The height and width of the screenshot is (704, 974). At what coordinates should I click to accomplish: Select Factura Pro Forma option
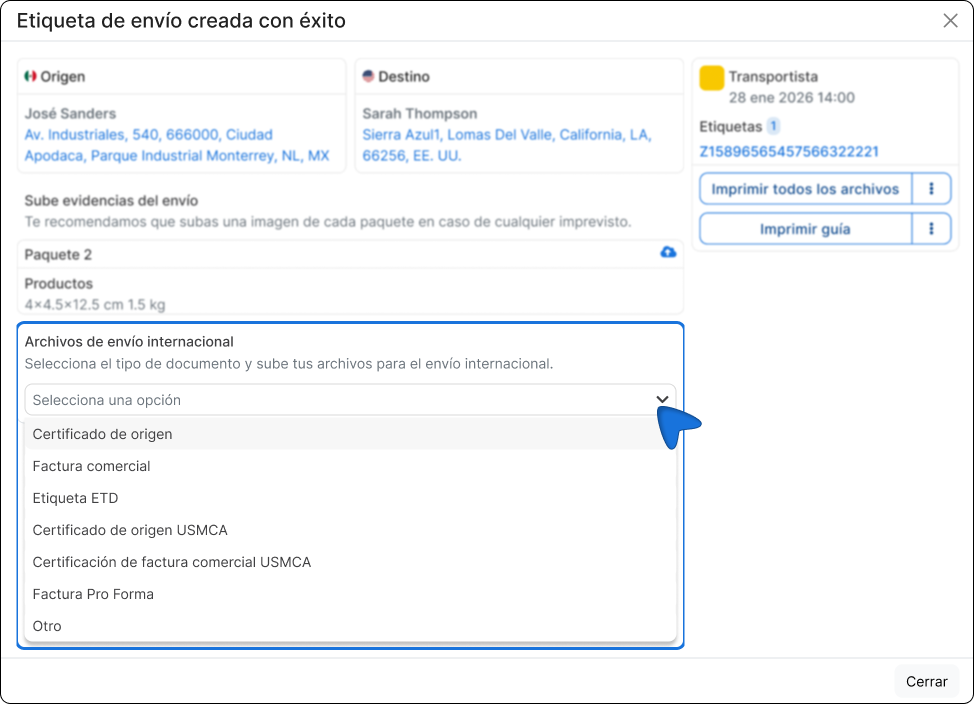[93, 594]
